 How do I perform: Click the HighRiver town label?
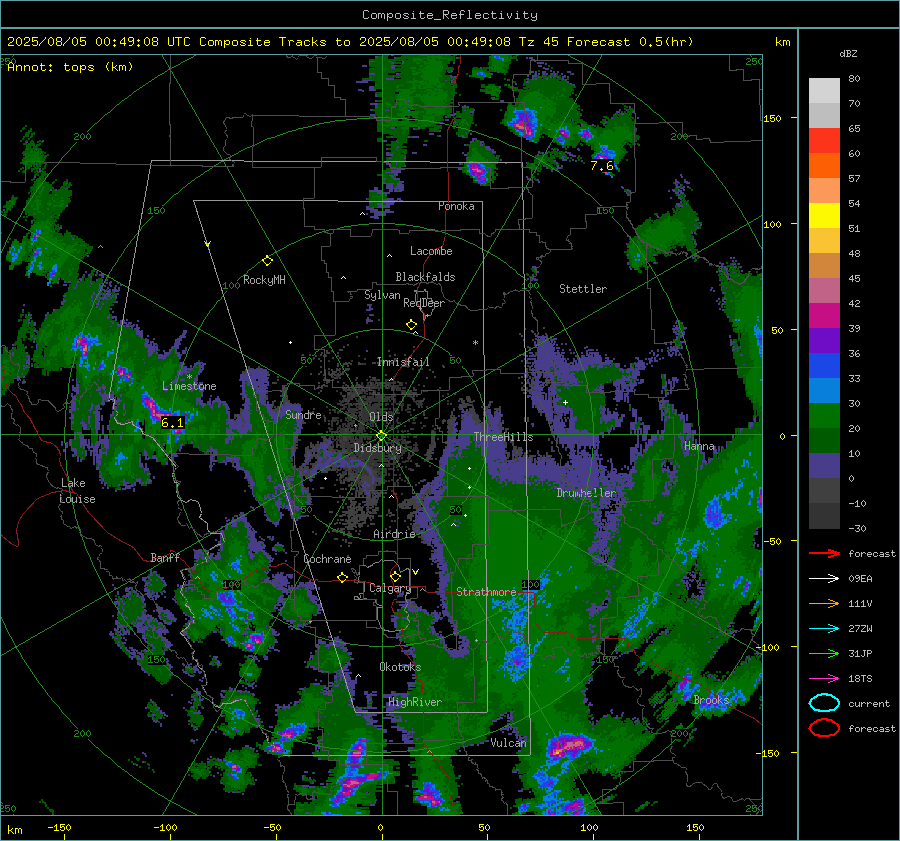415,702
